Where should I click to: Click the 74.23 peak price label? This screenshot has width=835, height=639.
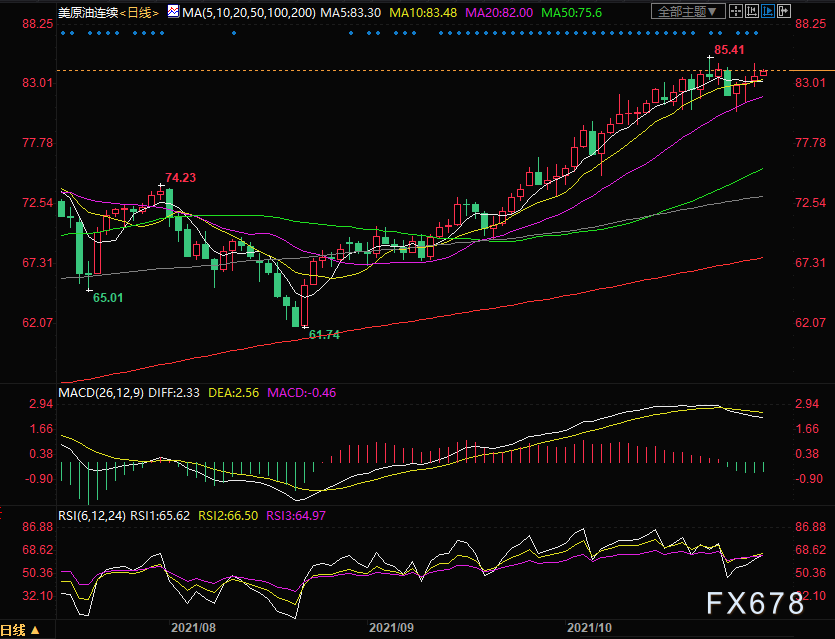(181, 178)
